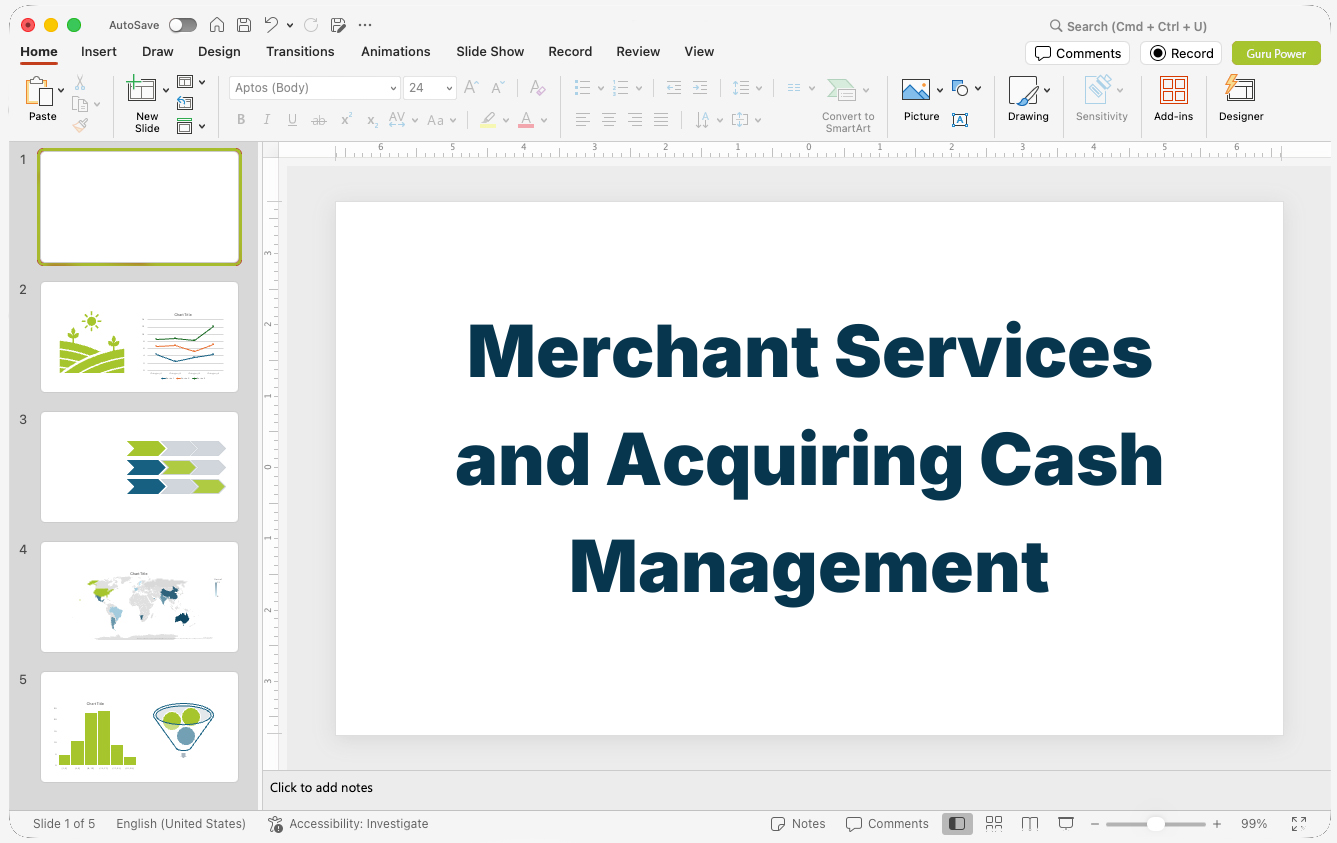Open the Section dropdown
Viewport: 1337px width, 843px height.
191,126
